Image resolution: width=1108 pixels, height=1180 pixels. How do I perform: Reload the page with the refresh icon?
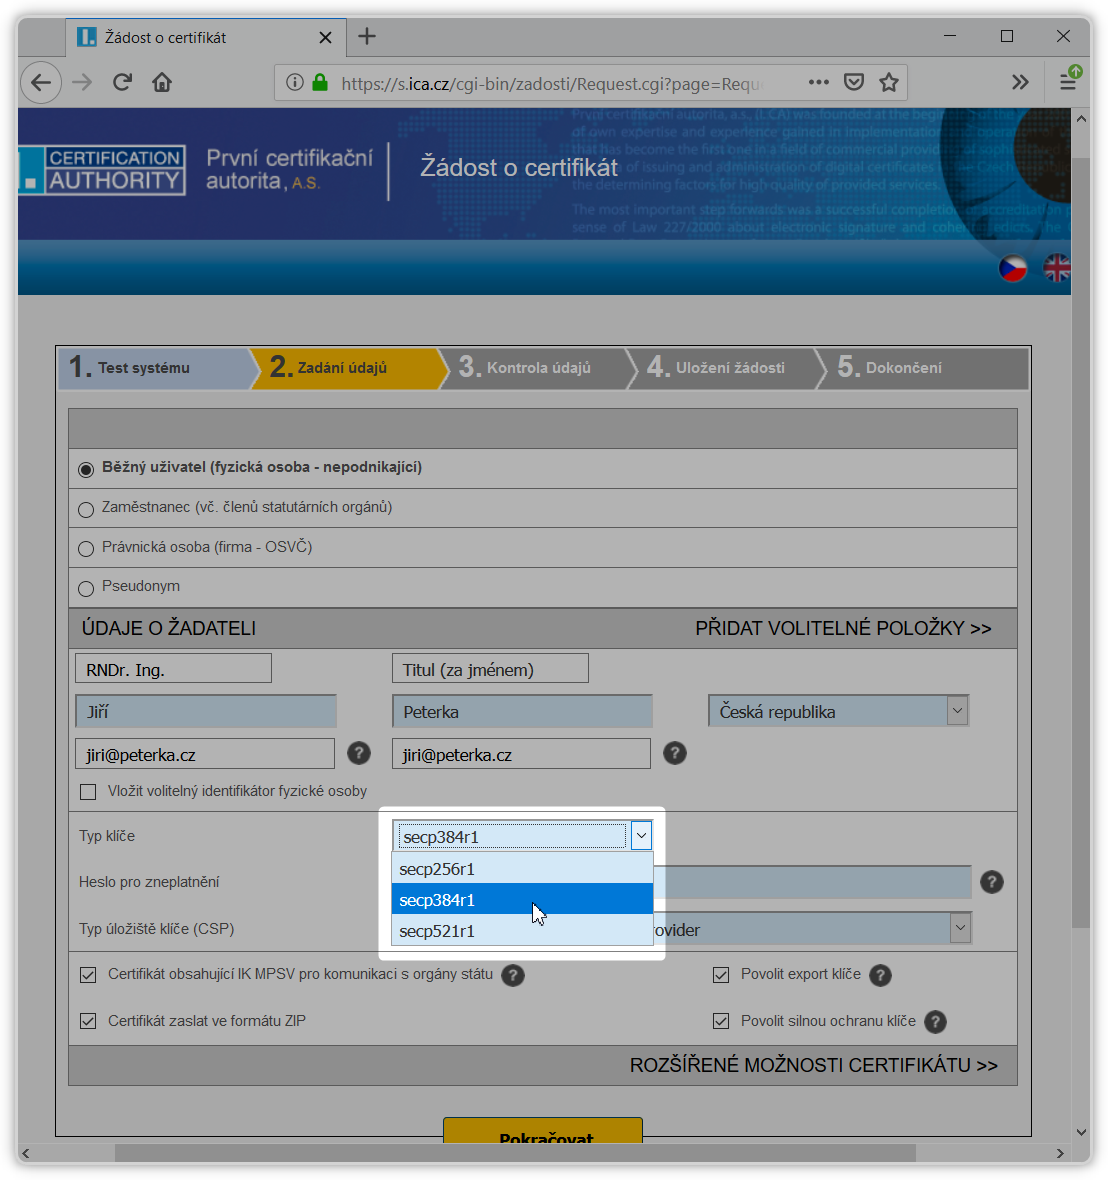[122, 82]
